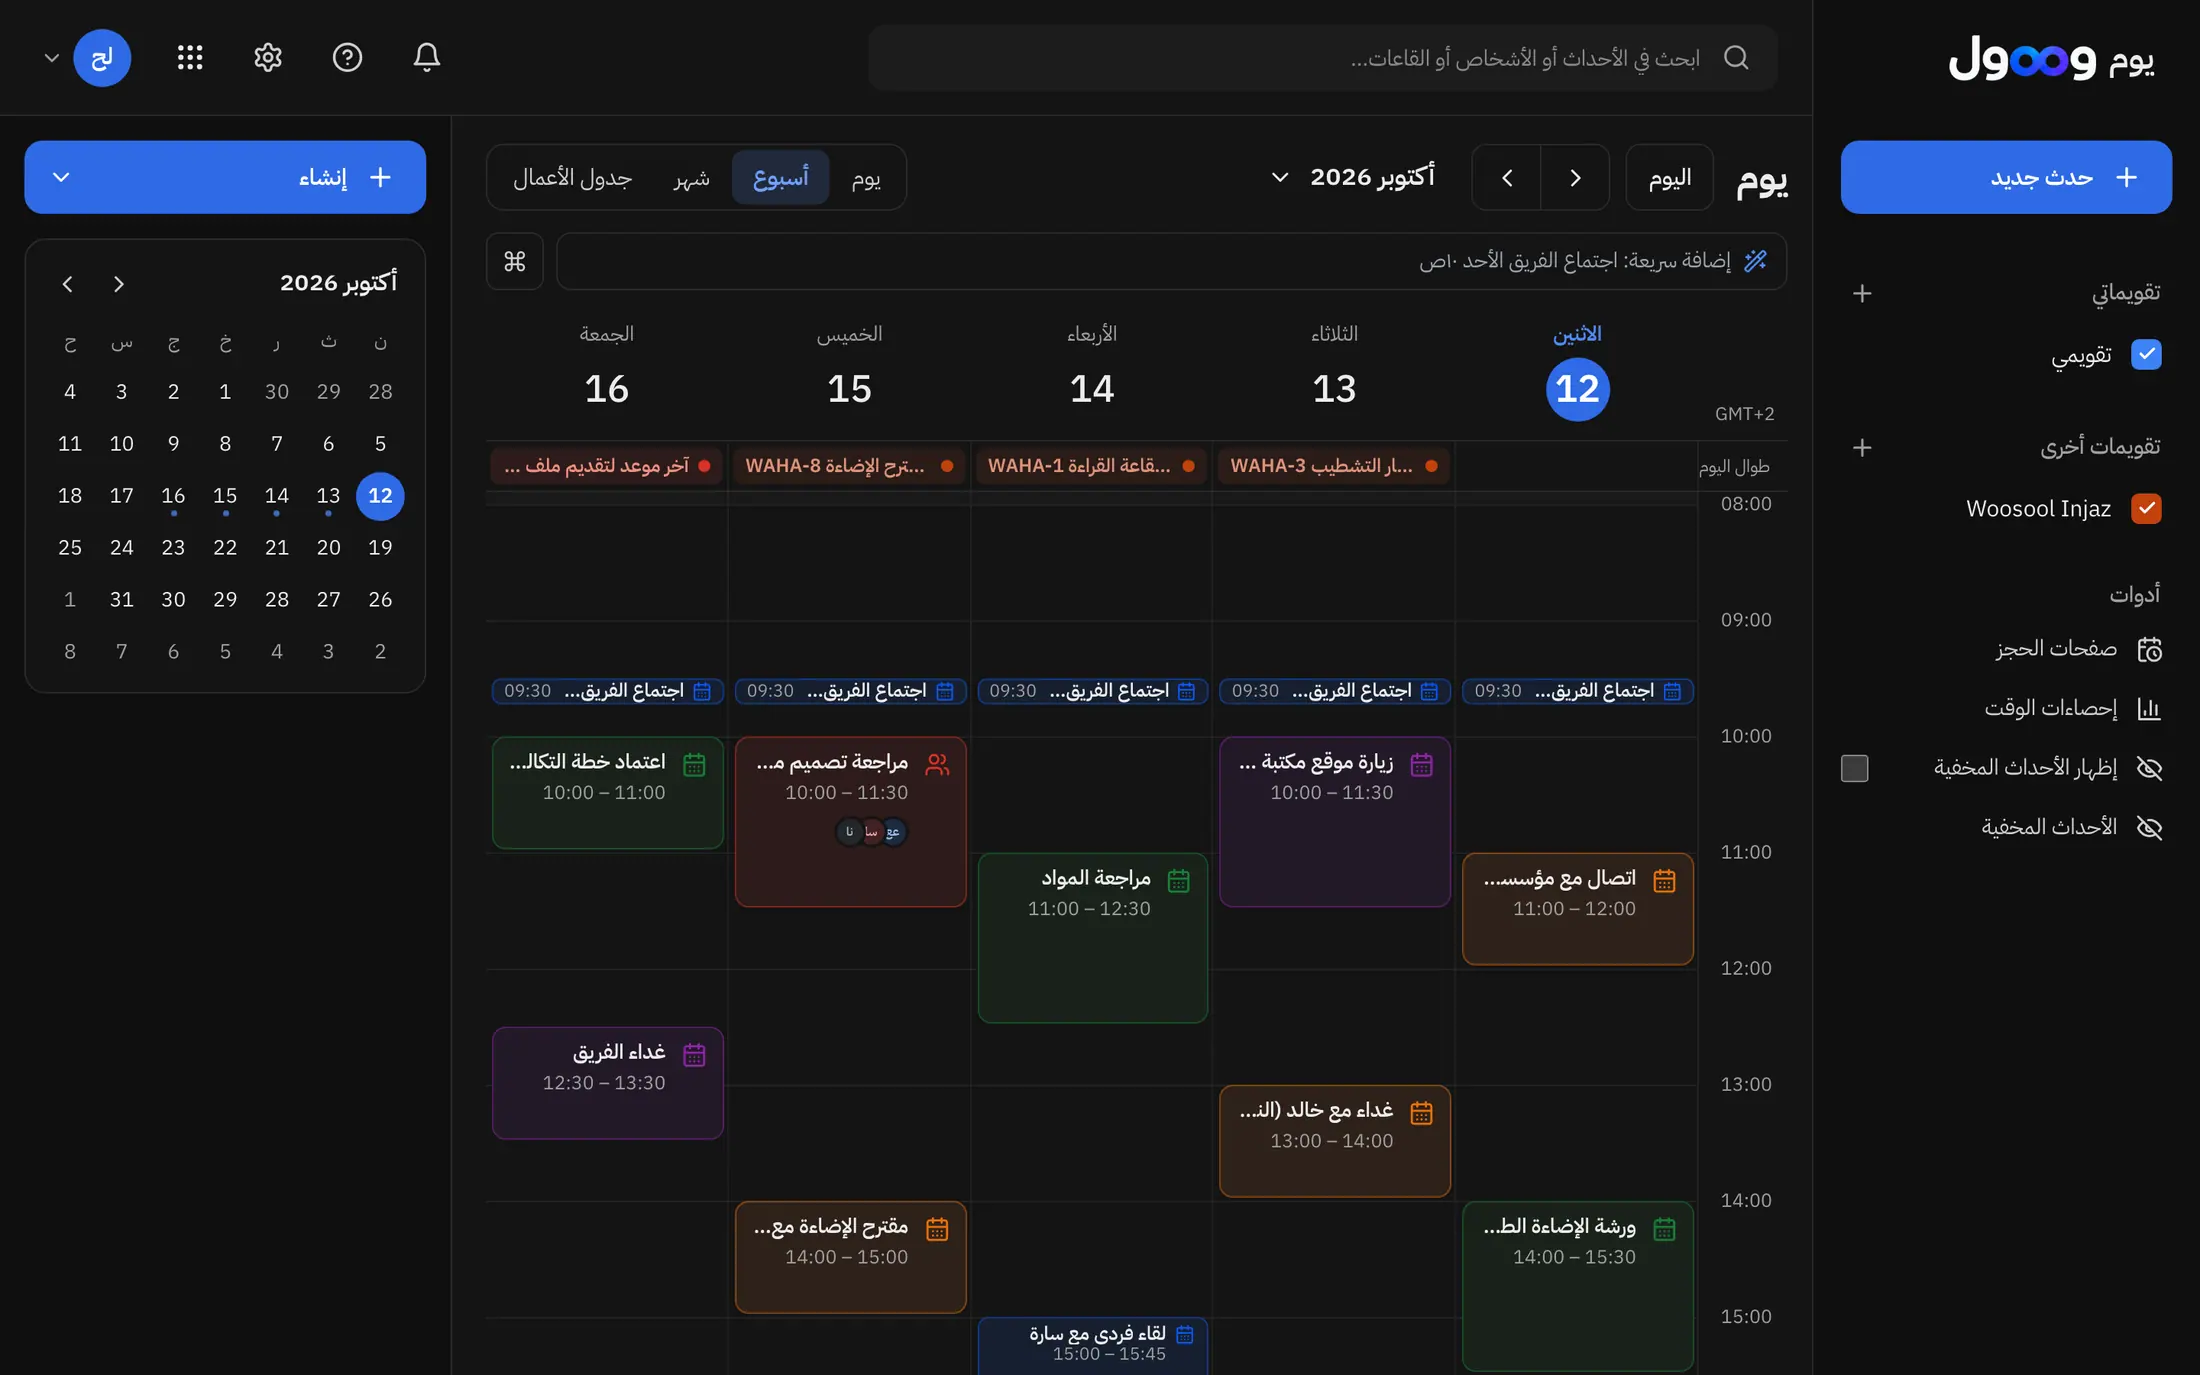
Task: Open hidden events list item
Action: coord(2072,827)
